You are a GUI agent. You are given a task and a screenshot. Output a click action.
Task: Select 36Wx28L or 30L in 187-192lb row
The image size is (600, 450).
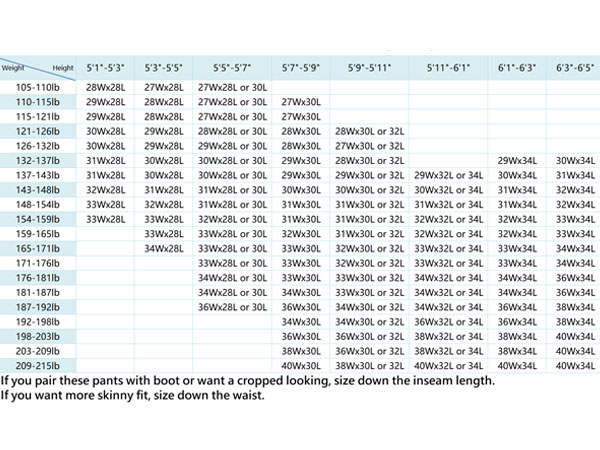[232, 307]
